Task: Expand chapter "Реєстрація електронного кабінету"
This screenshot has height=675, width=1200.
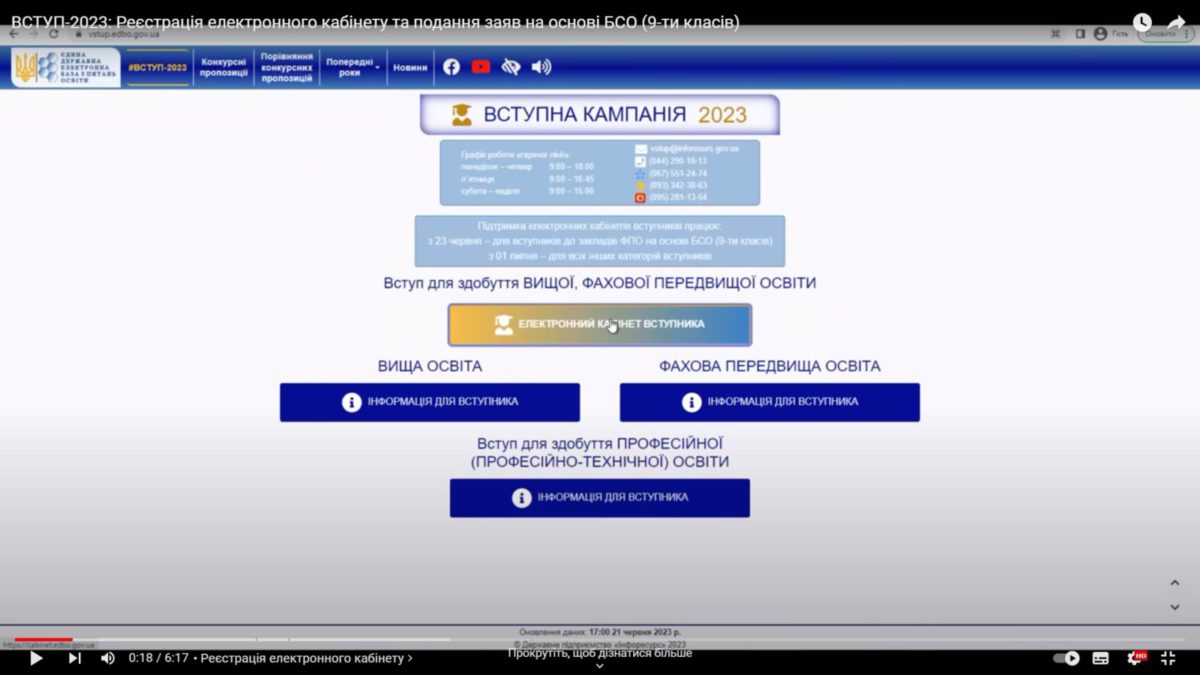Action: [306, 658]
